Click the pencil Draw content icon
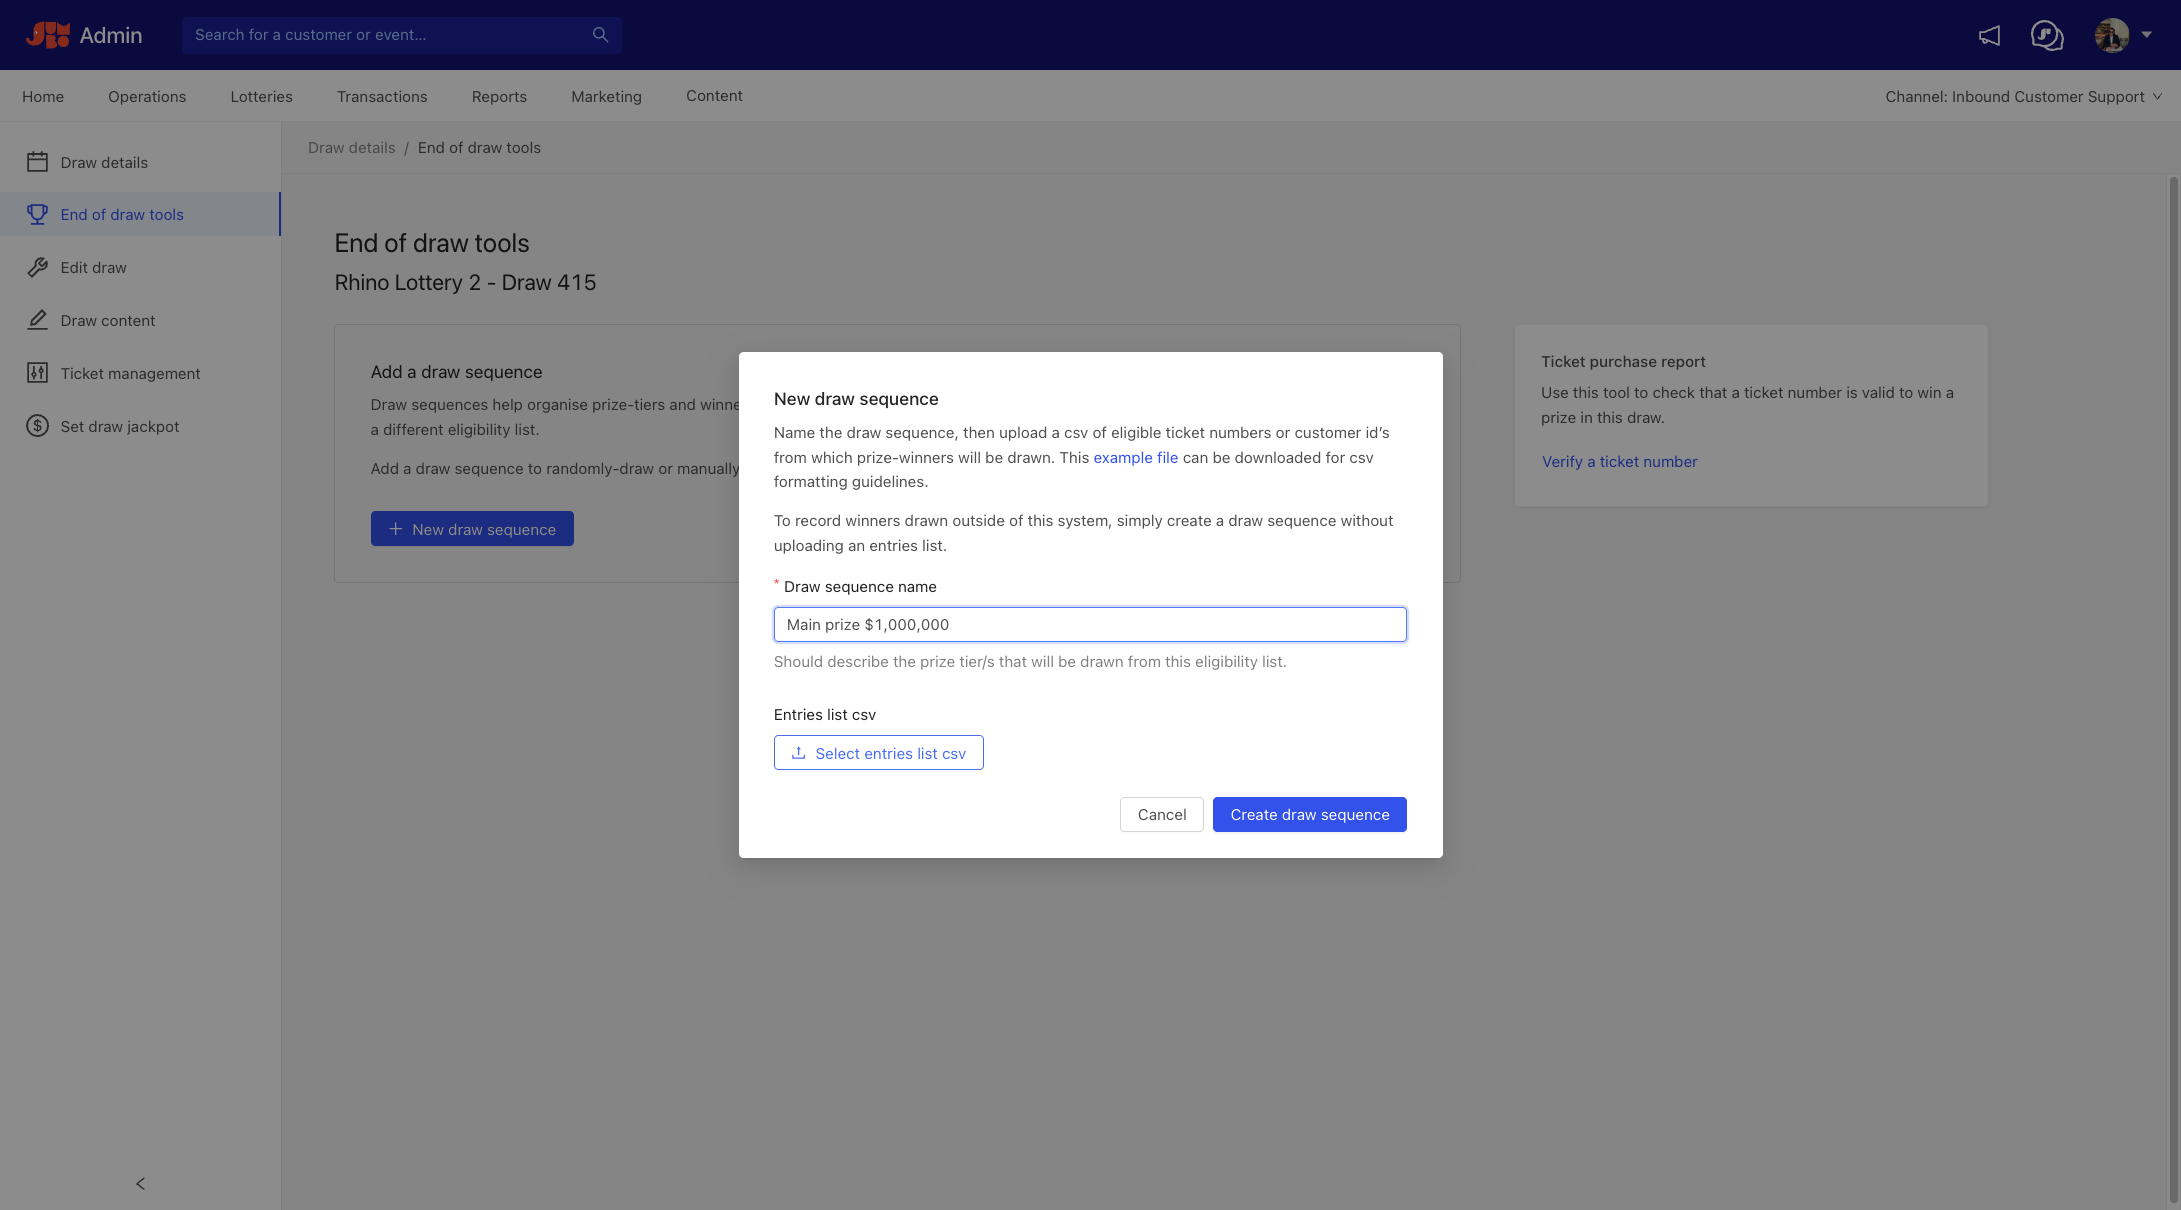 tap(37, 320)
